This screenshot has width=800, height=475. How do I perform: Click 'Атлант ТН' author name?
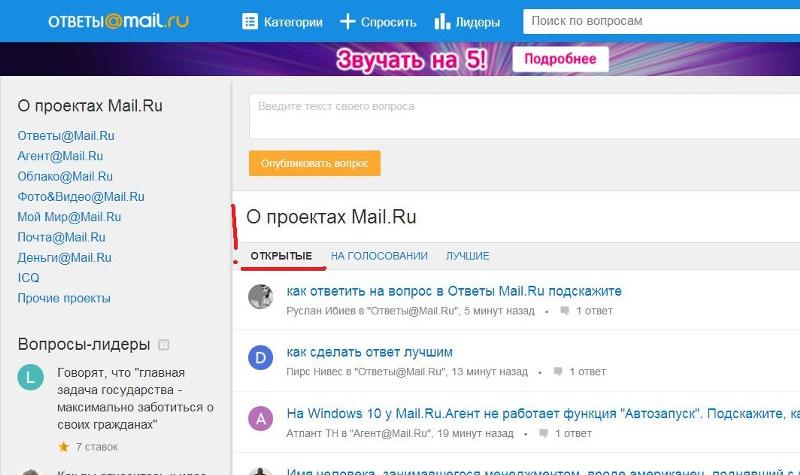(312, 433)
